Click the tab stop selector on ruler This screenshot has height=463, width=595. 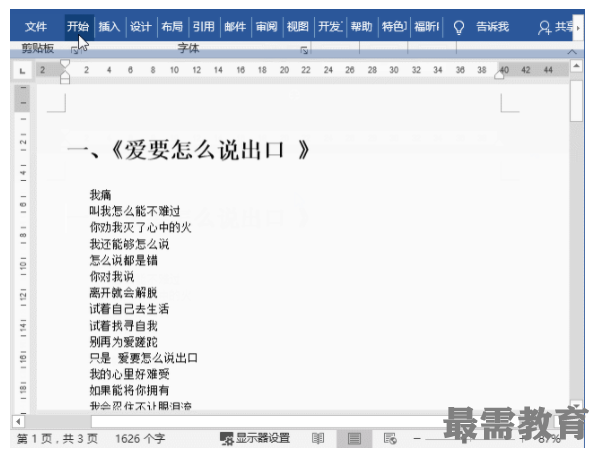(x=22, y=71)
